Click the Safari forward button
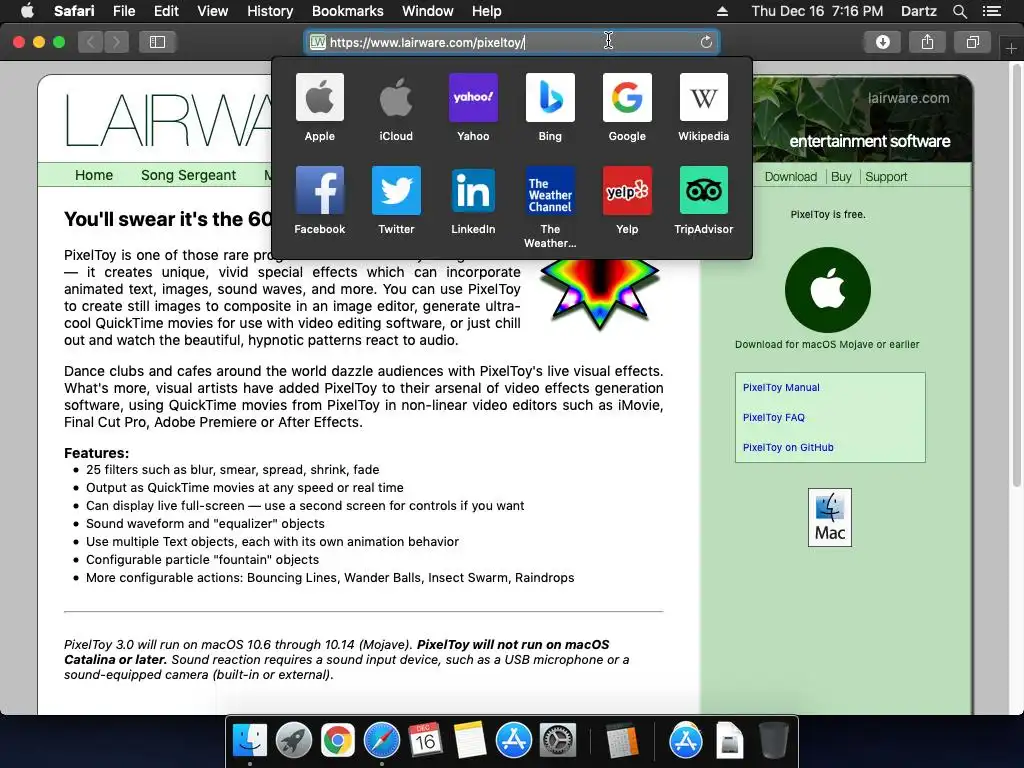This screenshot has height=768, width=1024. [116, 42]
